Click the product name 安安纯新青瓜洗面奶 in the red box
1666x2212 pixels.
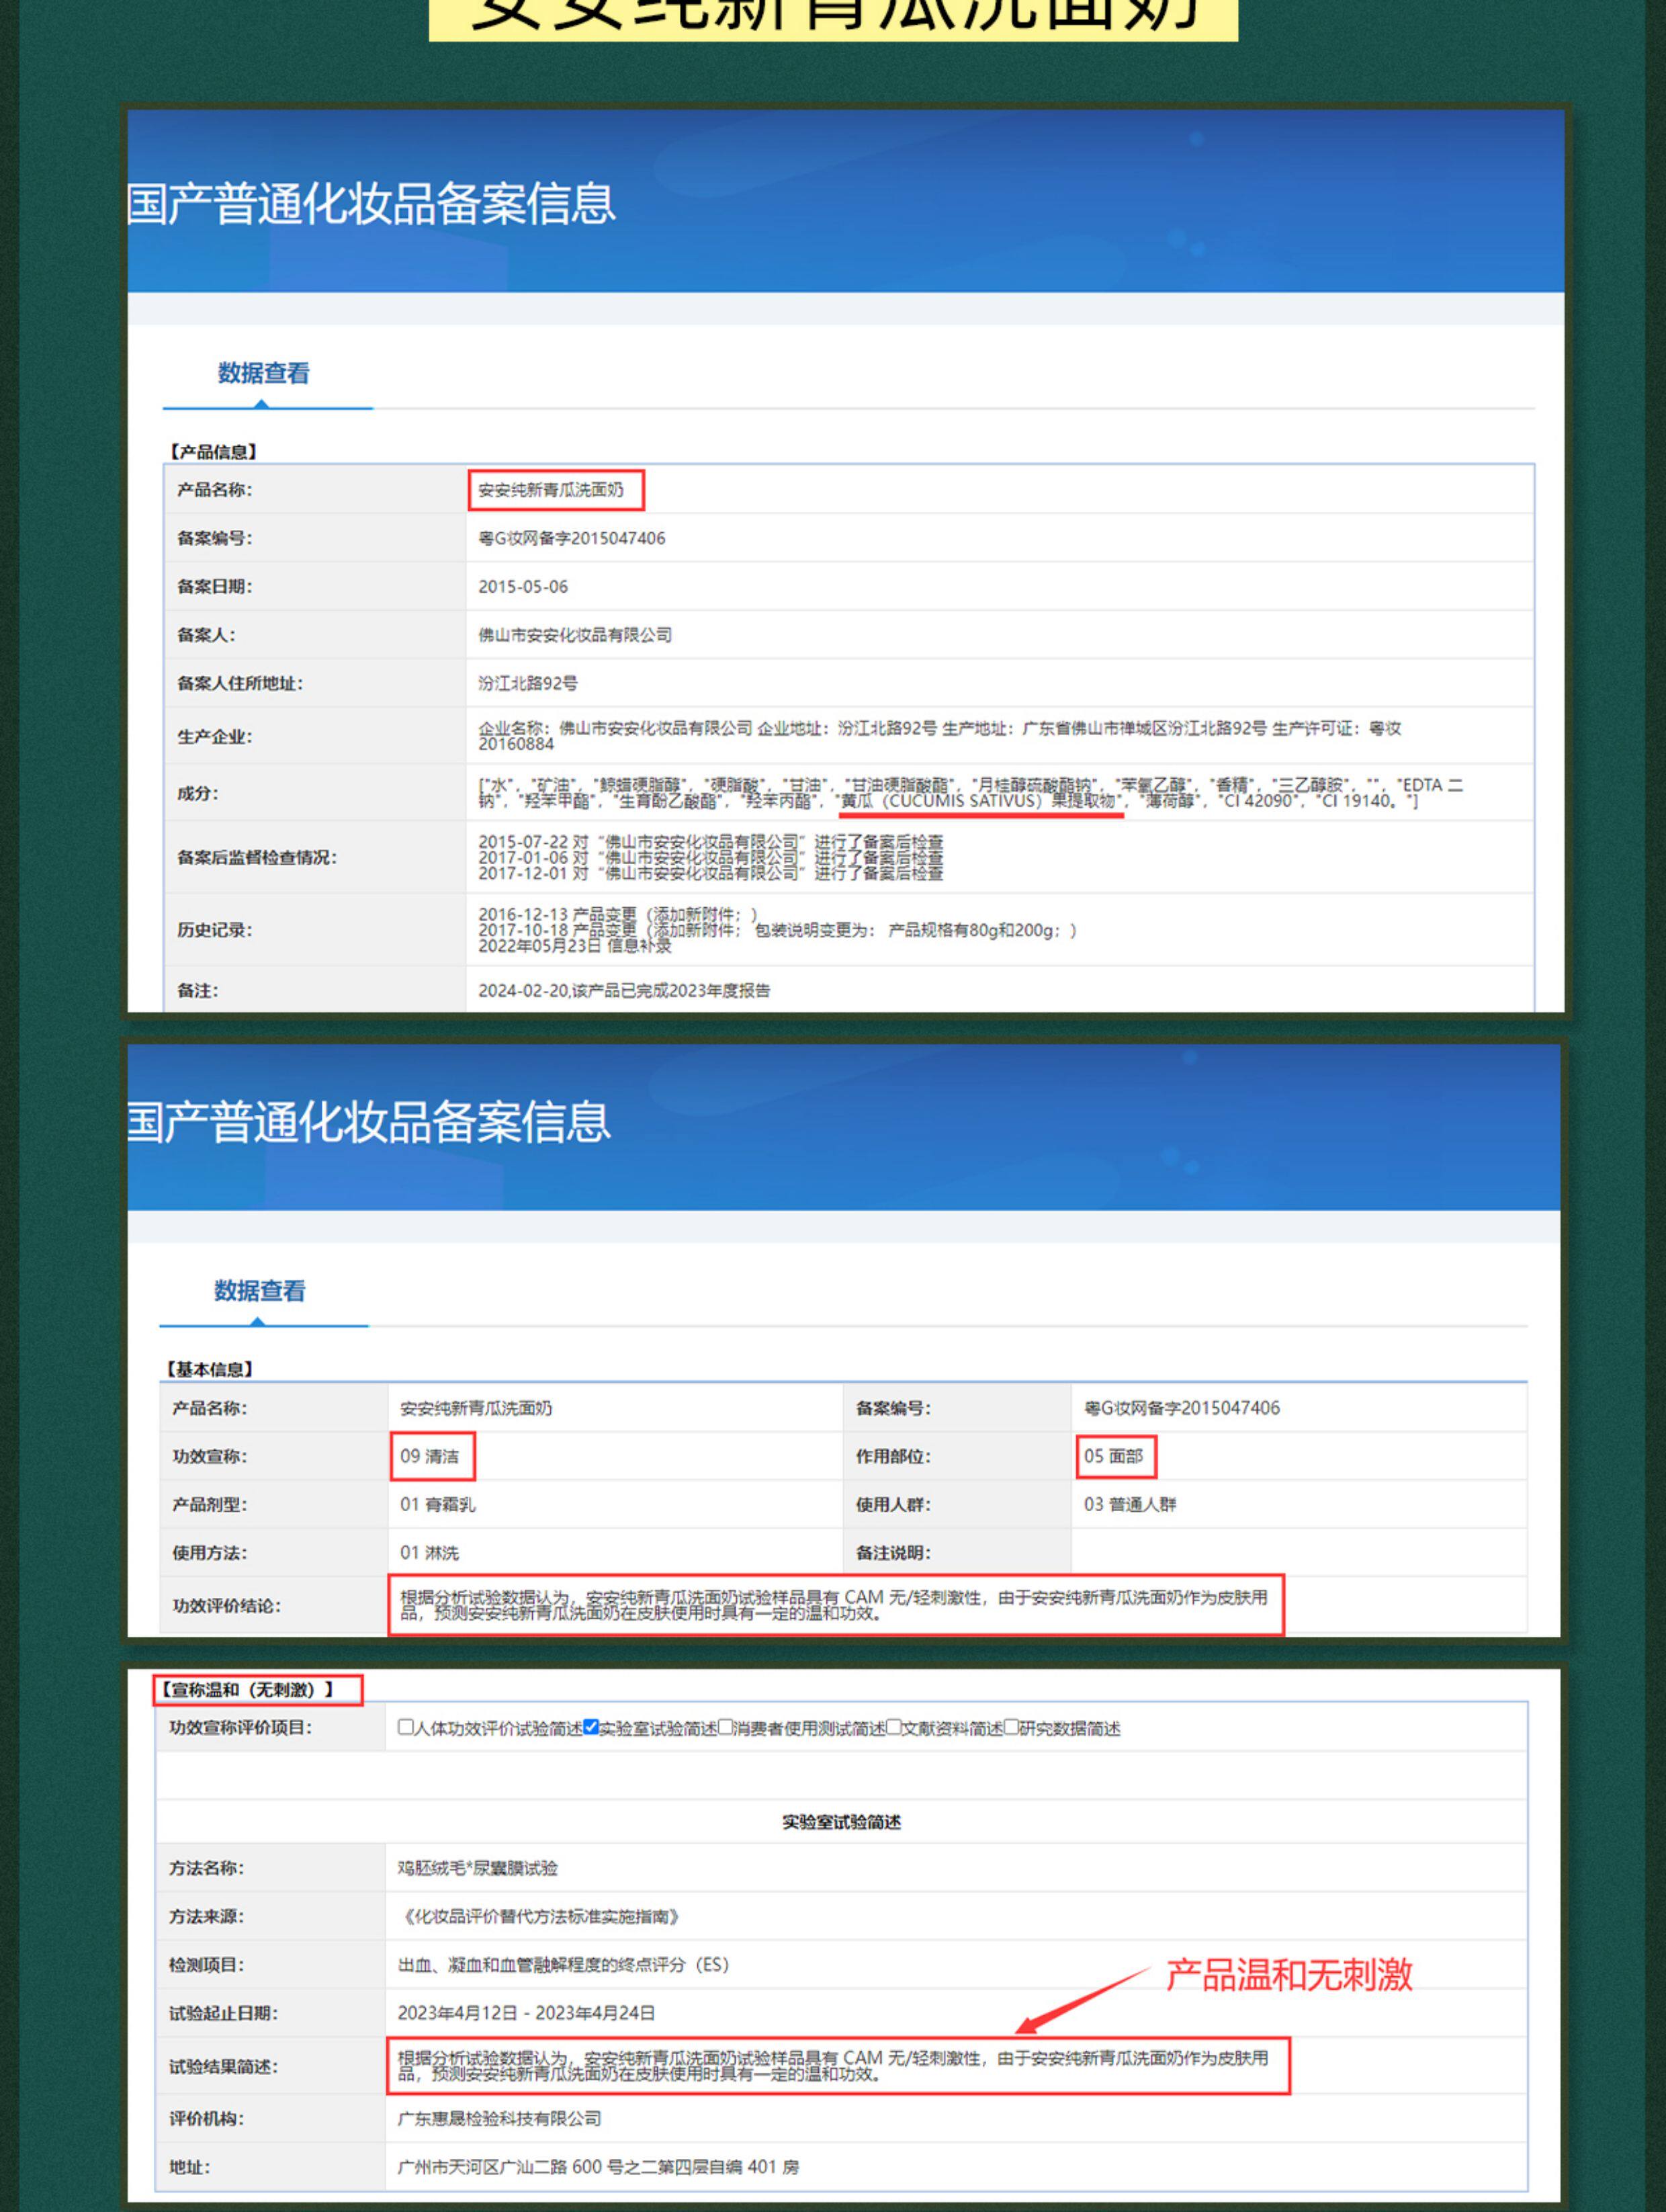(x=551, y=490)
